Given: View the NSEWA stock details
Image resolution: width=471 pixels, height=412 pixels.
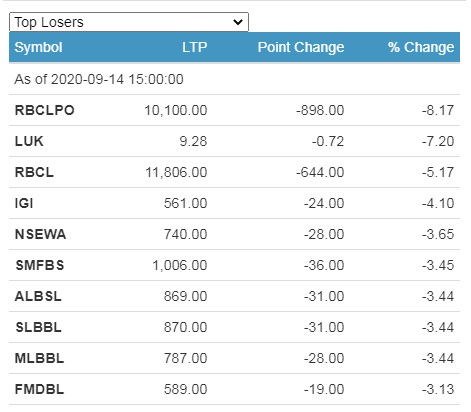Looking at the screenshot, I should click(40, 234).
